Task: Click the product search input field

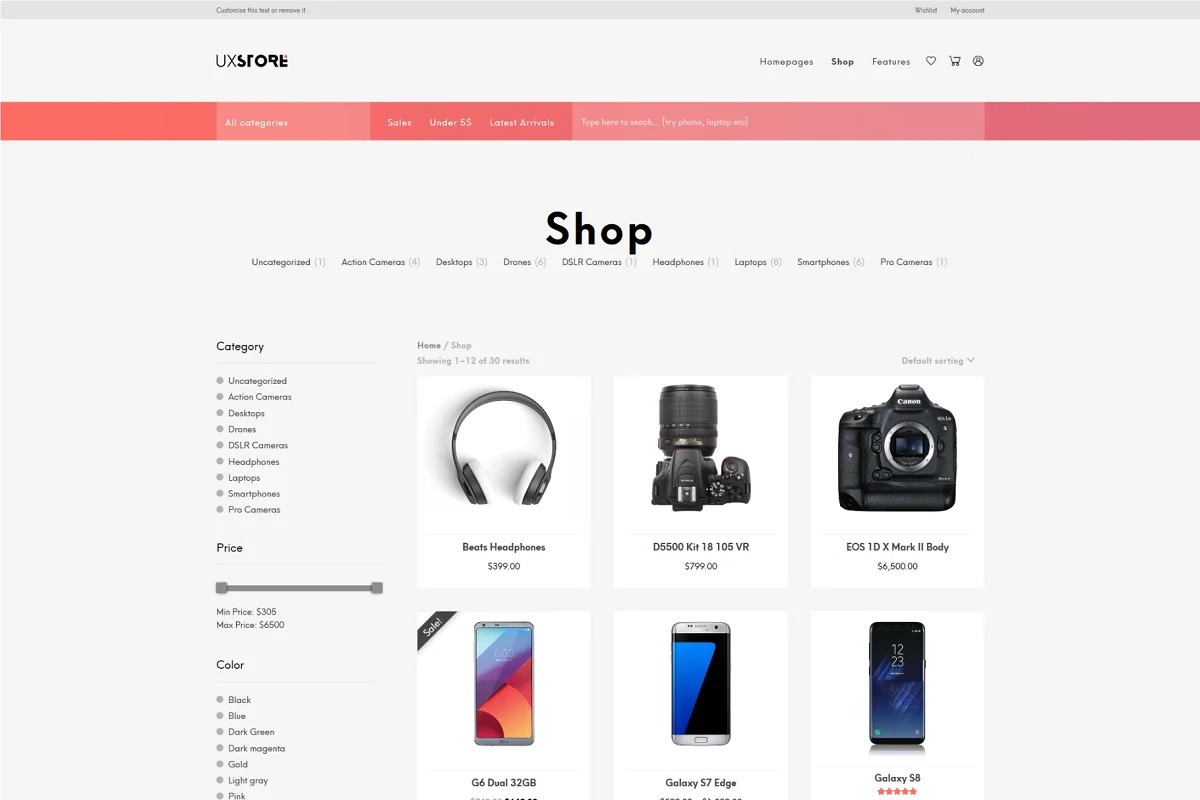Action: coord(778,122)
